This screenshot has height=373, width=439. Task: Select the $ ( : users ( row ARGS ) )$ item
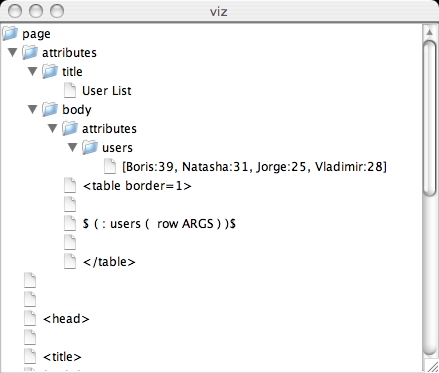[x=159, y=224]
